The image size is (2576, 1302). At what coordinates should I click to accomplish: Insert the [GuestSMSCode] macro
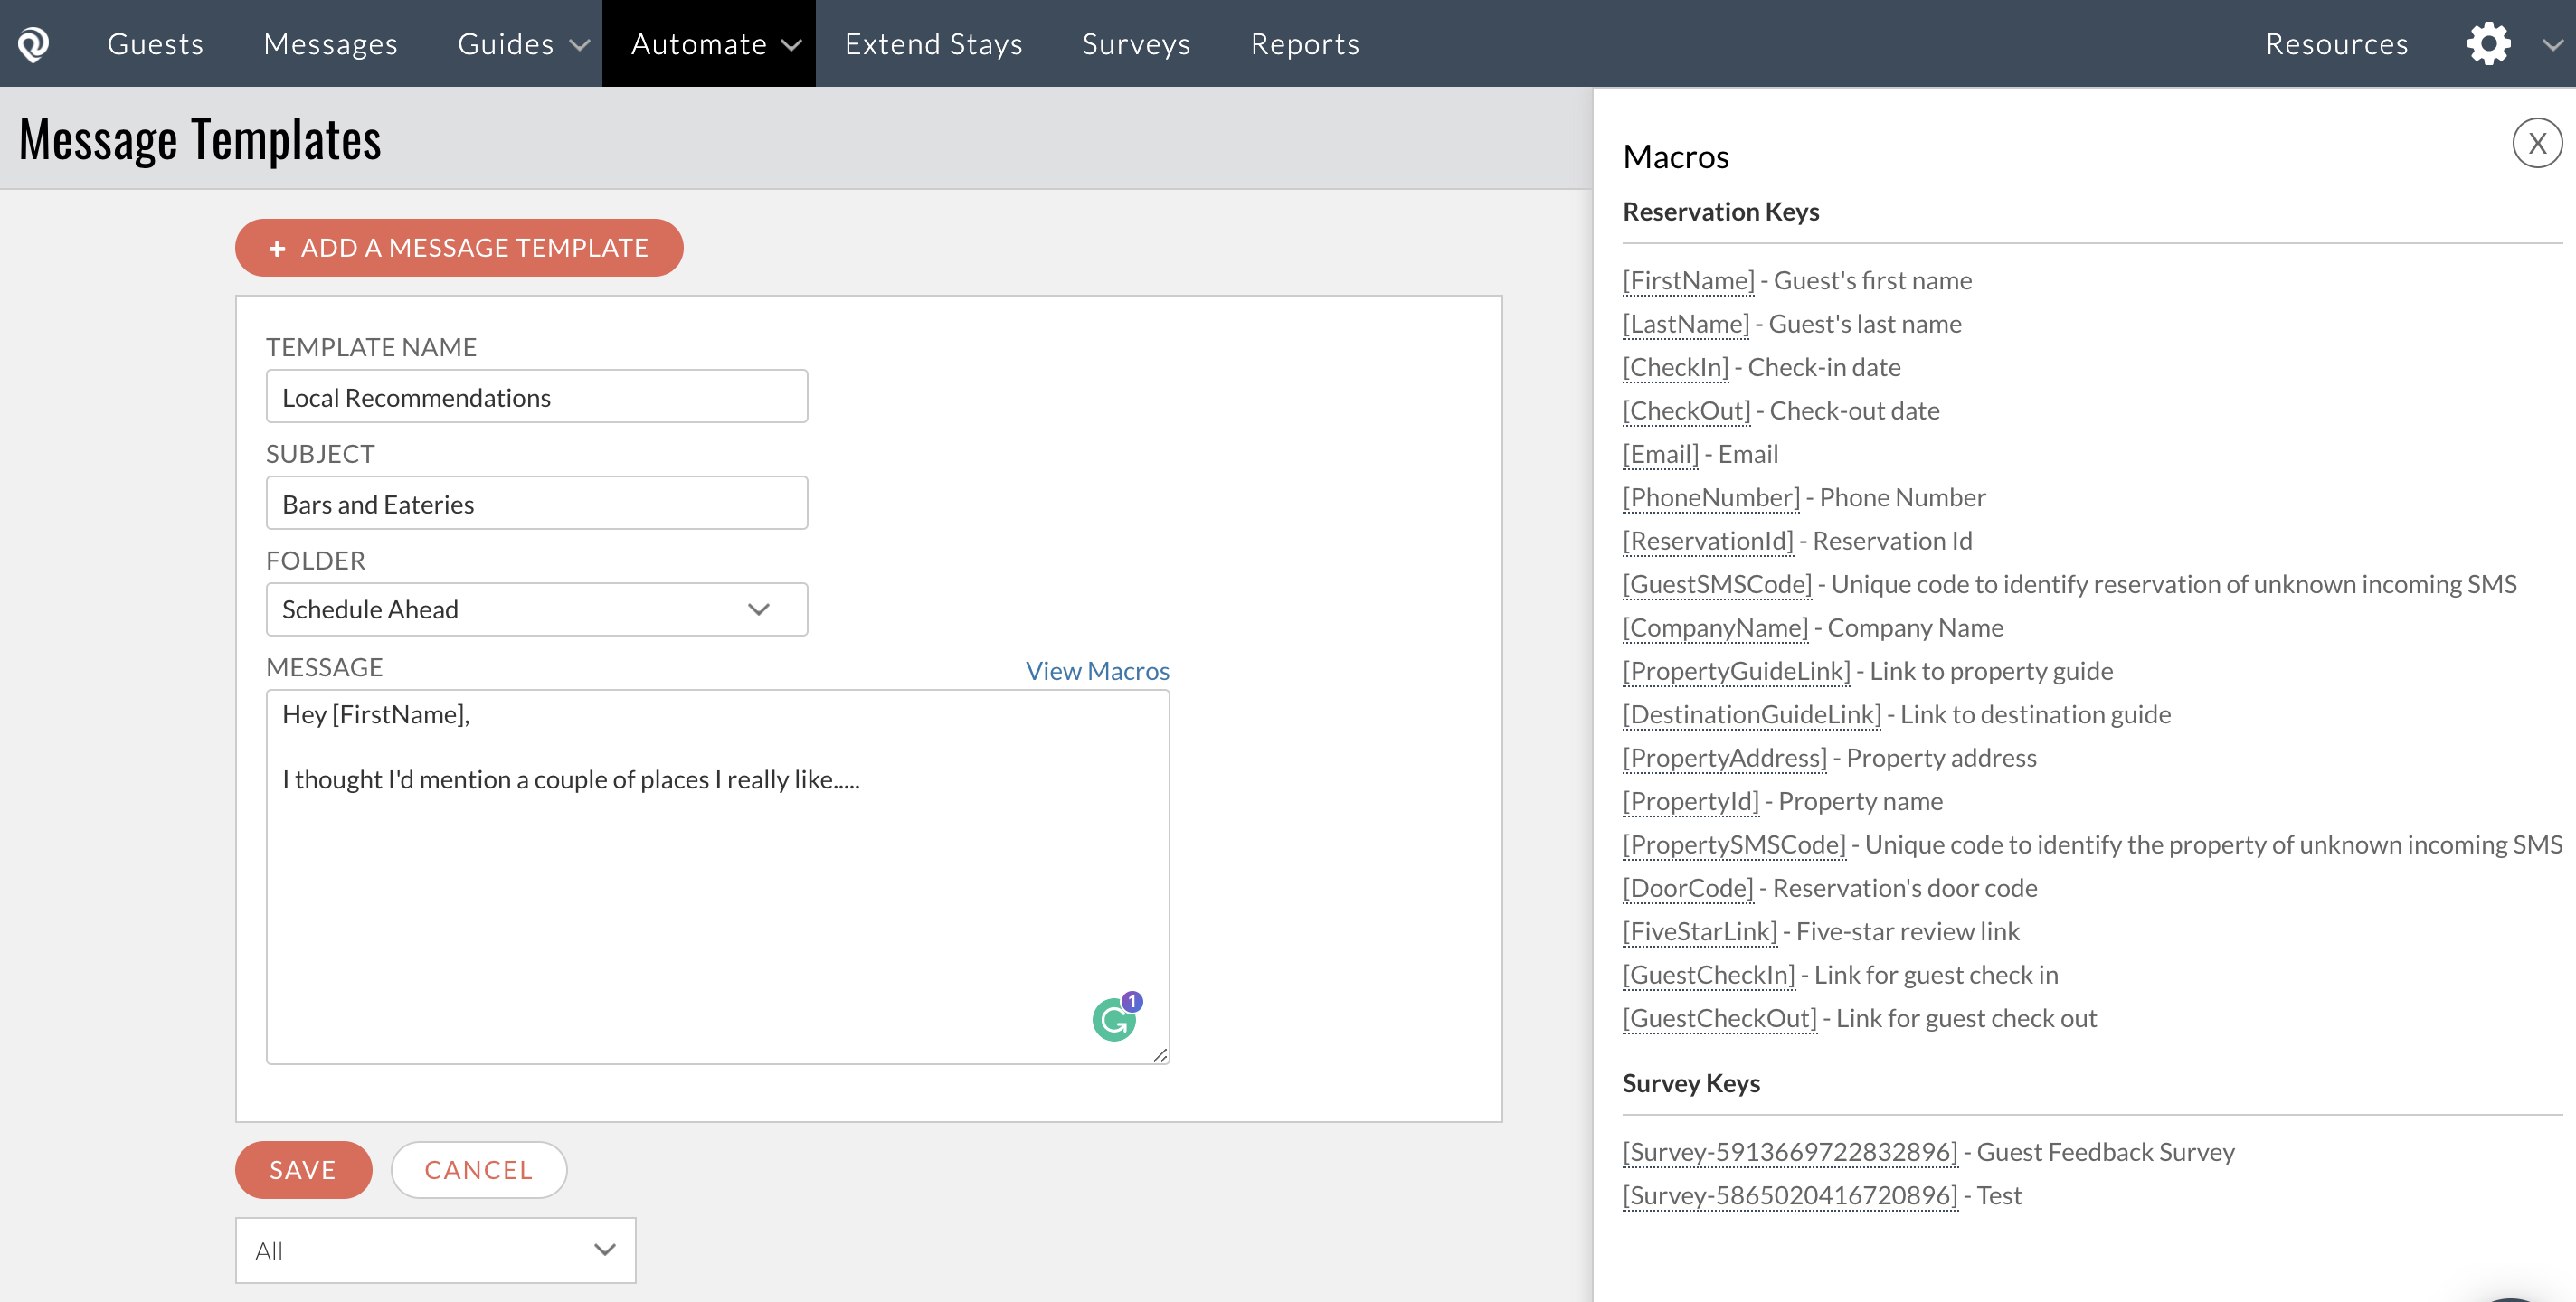pyautogui.click(x=1717, y=584)
